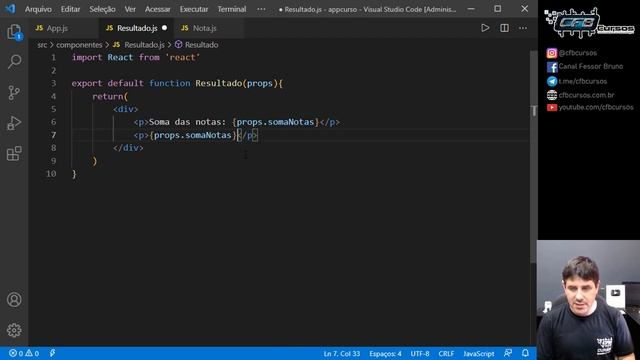Screen dimensions: 640x360
Task: Click the Resultado symbol icon in breadcrumb
Action: 178,44
